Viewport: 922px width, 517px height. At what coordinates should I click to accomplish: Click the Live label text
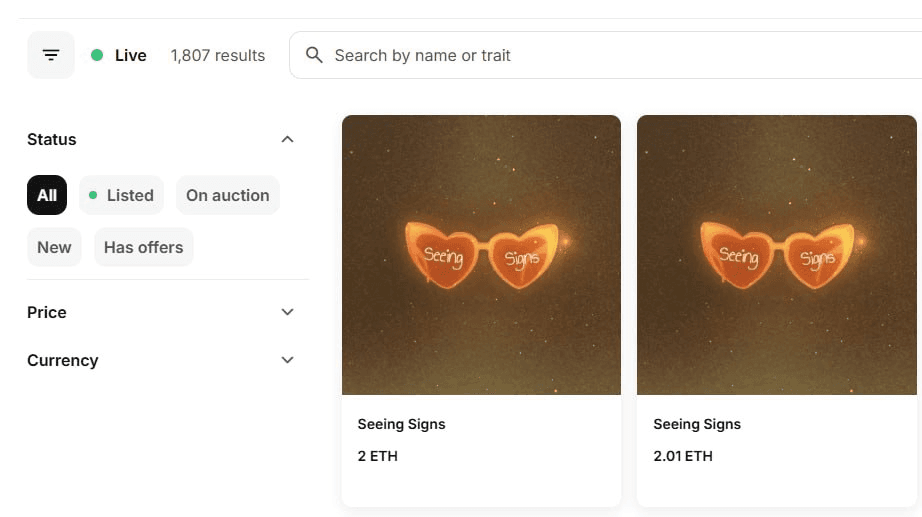pyautogui.click(x=131, y=55)
